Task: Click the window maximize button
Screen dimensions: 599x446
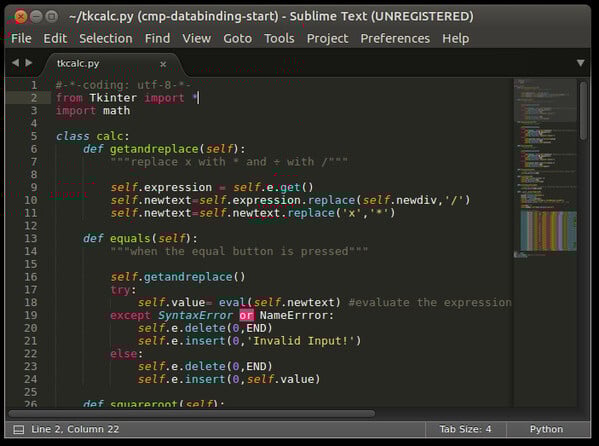Action: [x=51, y=16]
